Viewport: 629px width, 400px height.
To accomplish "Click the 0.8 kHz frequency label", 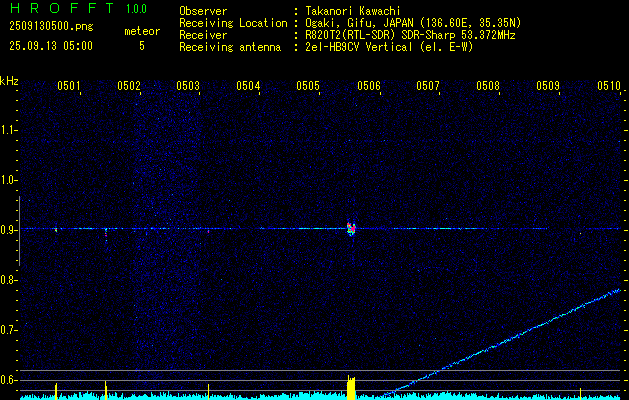I will (x=8, y=280).
